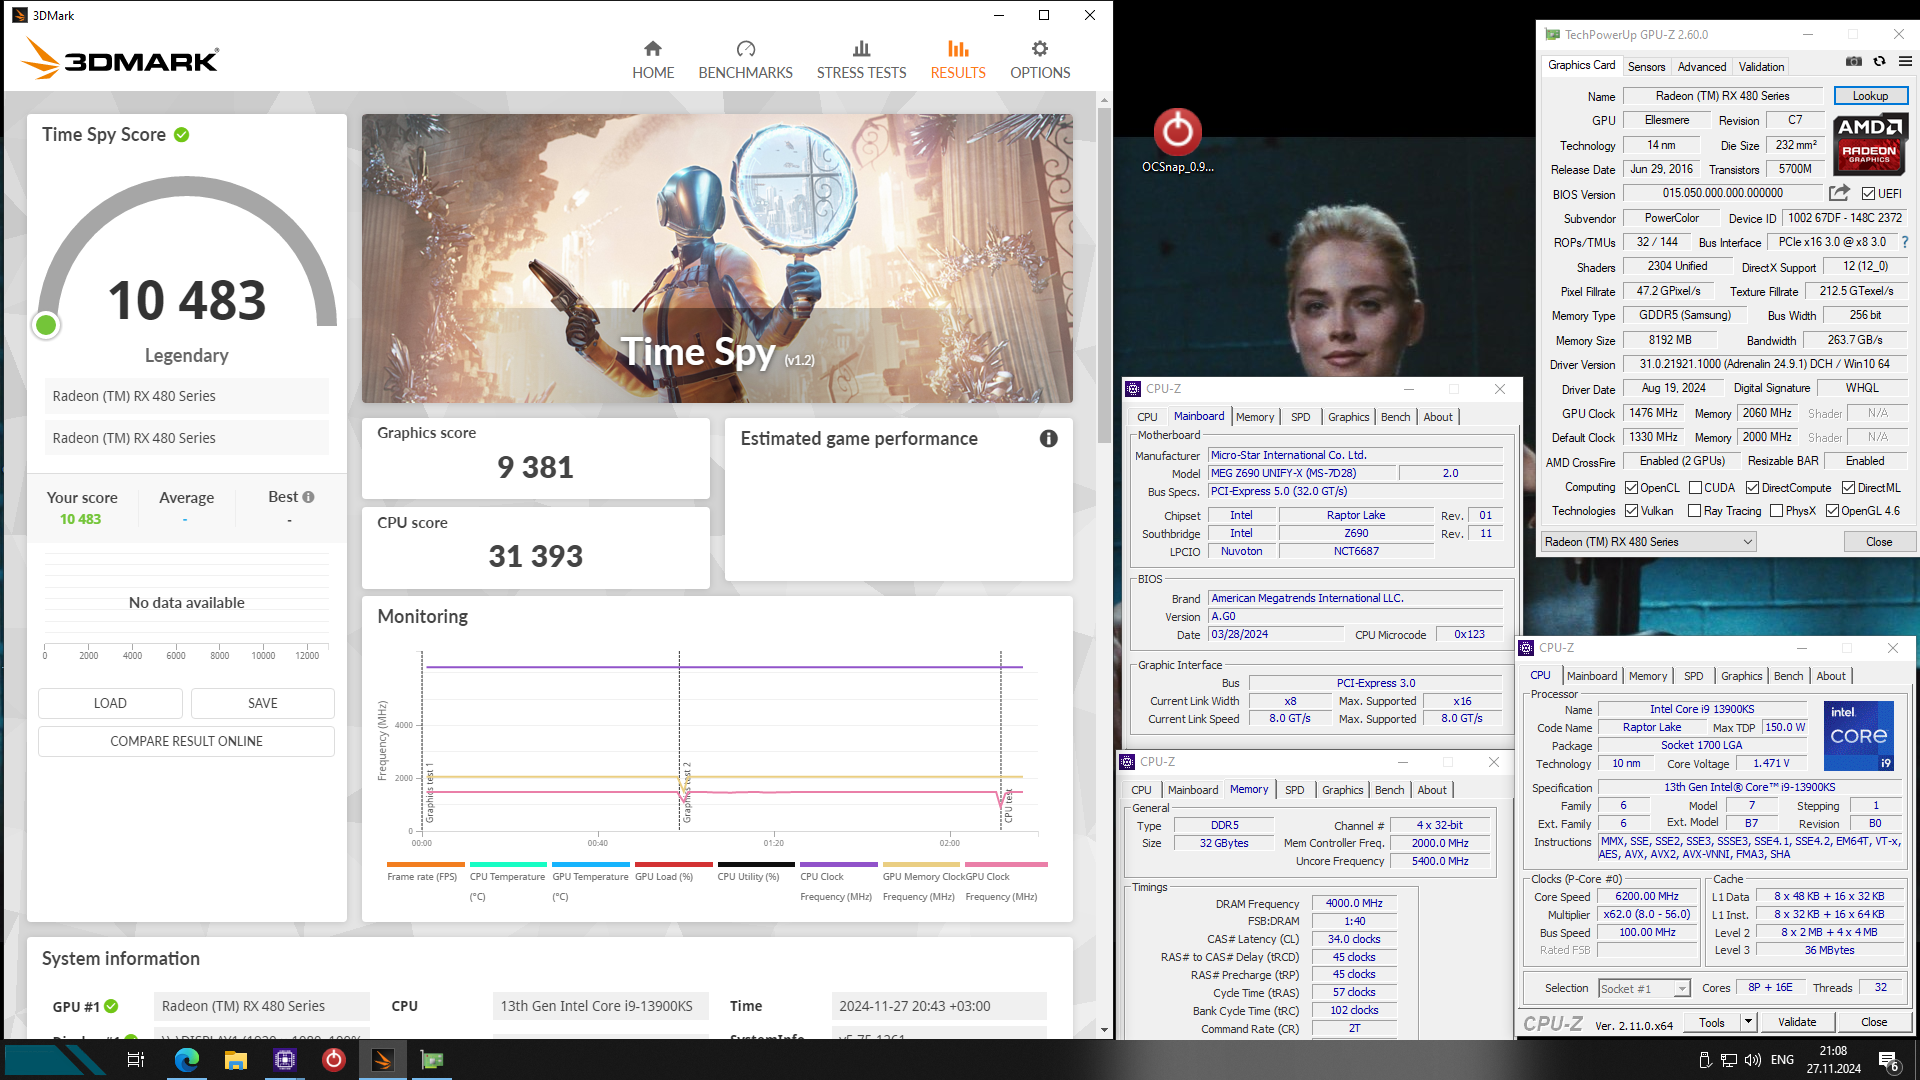Screen dimensions: 1920x1080
Task: Toggle the DirectML checkbox in GPU-Z
Action: pos(1849,488)
